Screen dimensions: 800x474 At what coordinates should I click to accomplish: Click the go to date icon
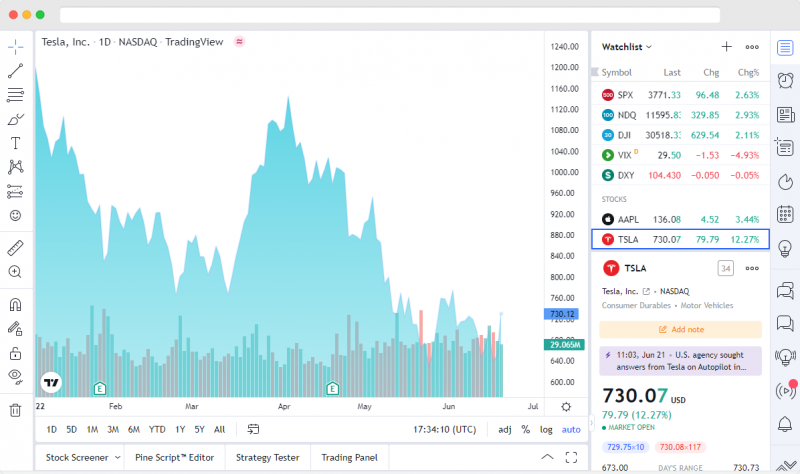tap(253, 429)
